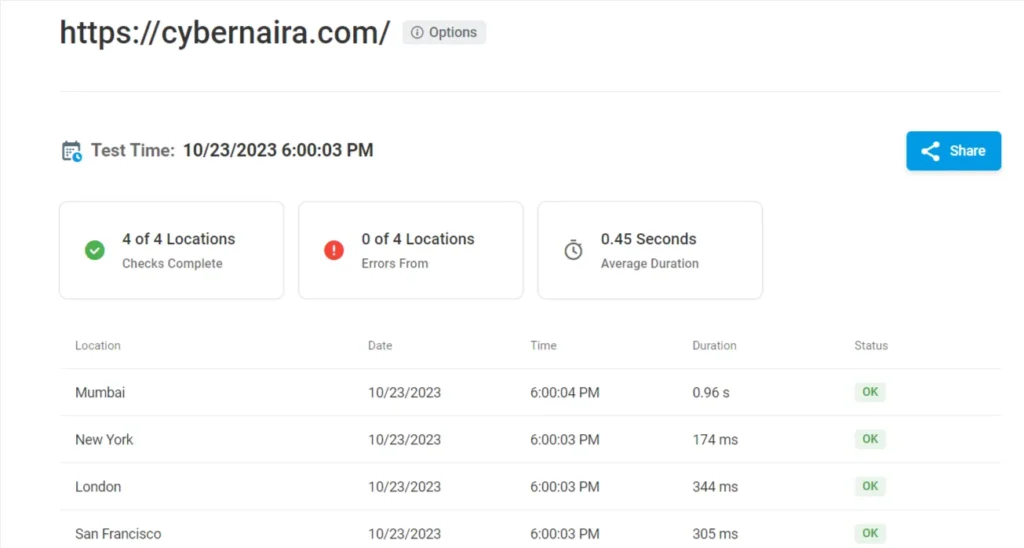Select the Mumbai location row
Screen dimensions: 1024x548
point(530,392)
